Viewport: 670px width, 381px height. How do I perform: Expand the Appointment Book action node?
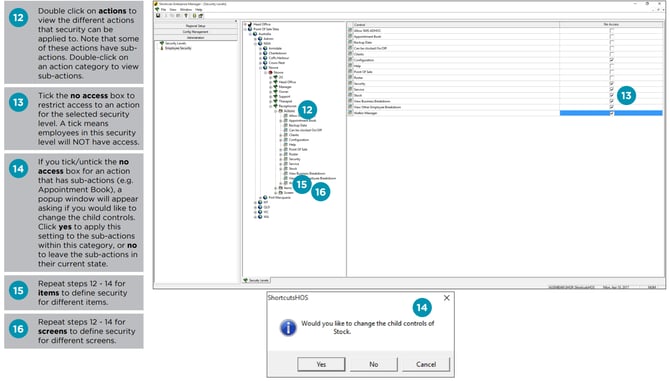coord(281,120)
